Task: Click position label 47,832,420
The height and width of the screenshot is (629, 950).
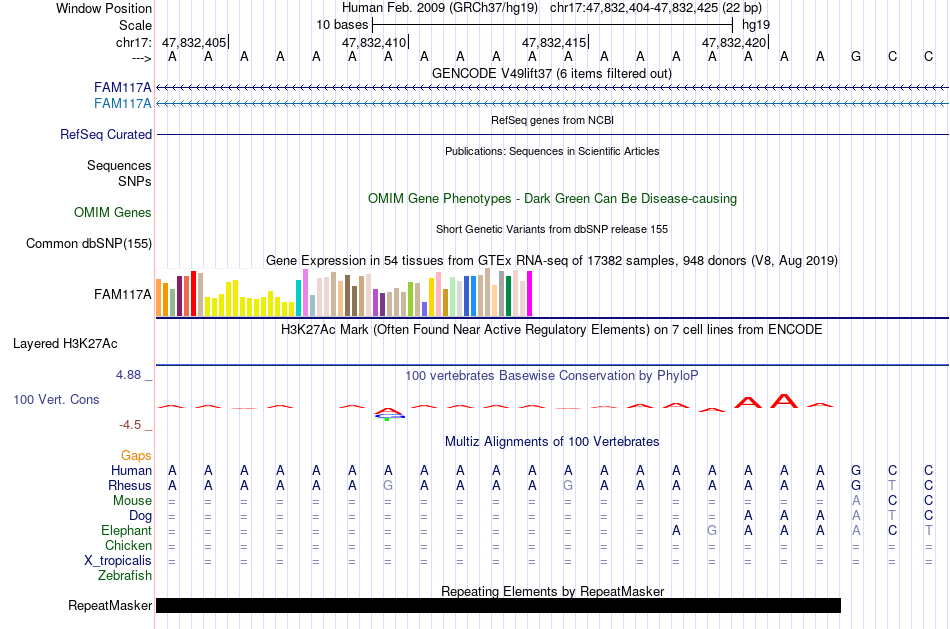Action: (734, 42)
